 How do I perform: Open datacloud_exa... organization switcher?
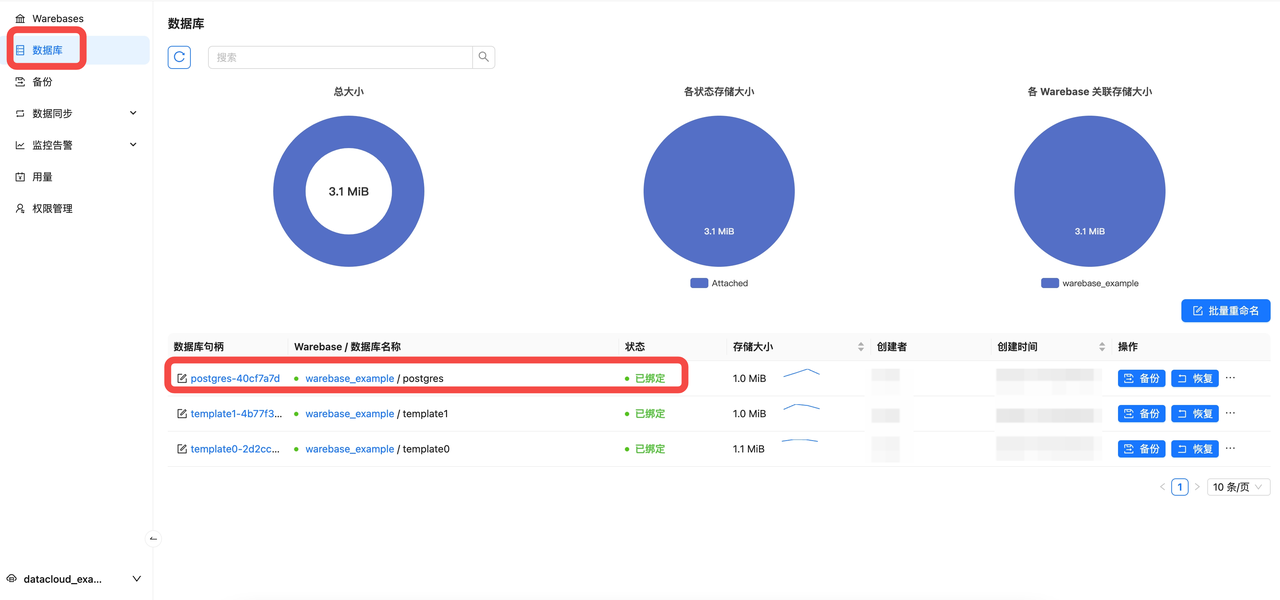coord(75,579)
